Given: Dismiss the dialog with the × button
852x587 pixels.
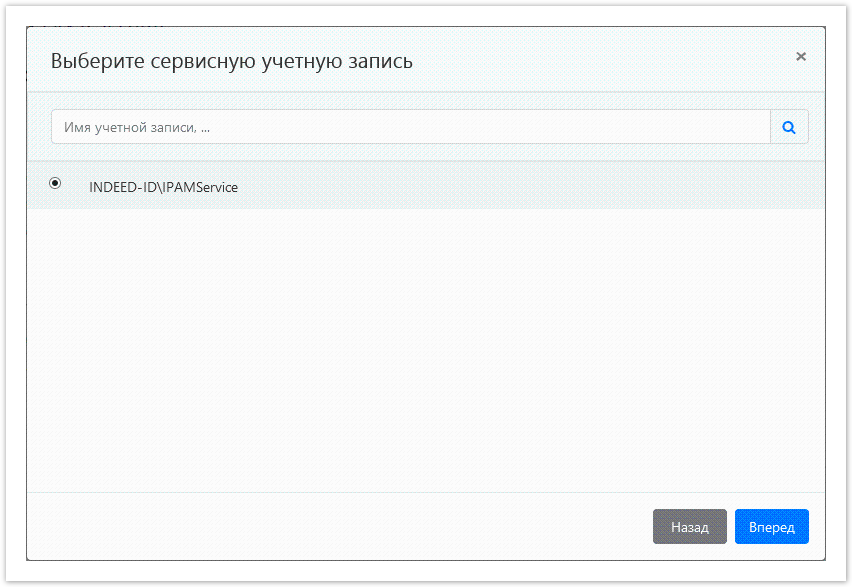Looking at the screenshot, I should (800, 56).
